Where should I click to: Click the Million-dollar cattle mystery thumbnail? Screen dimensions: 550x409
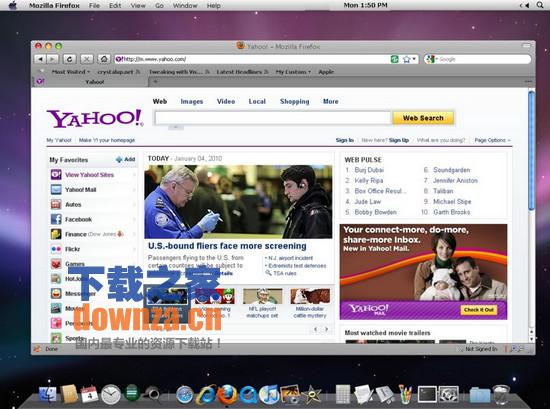pyautogui.click(x=310, y=297)
